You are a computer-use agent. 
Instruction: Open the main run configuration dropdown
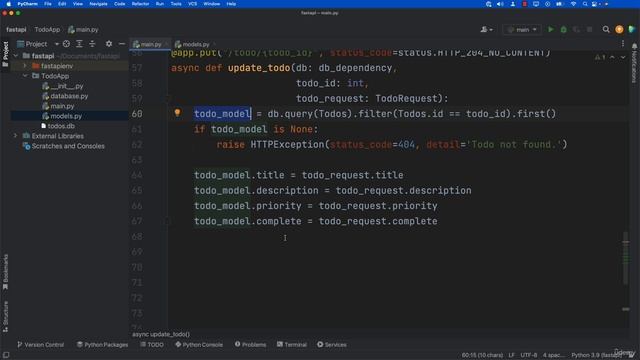pyautogui.click(x=522, y=29)
